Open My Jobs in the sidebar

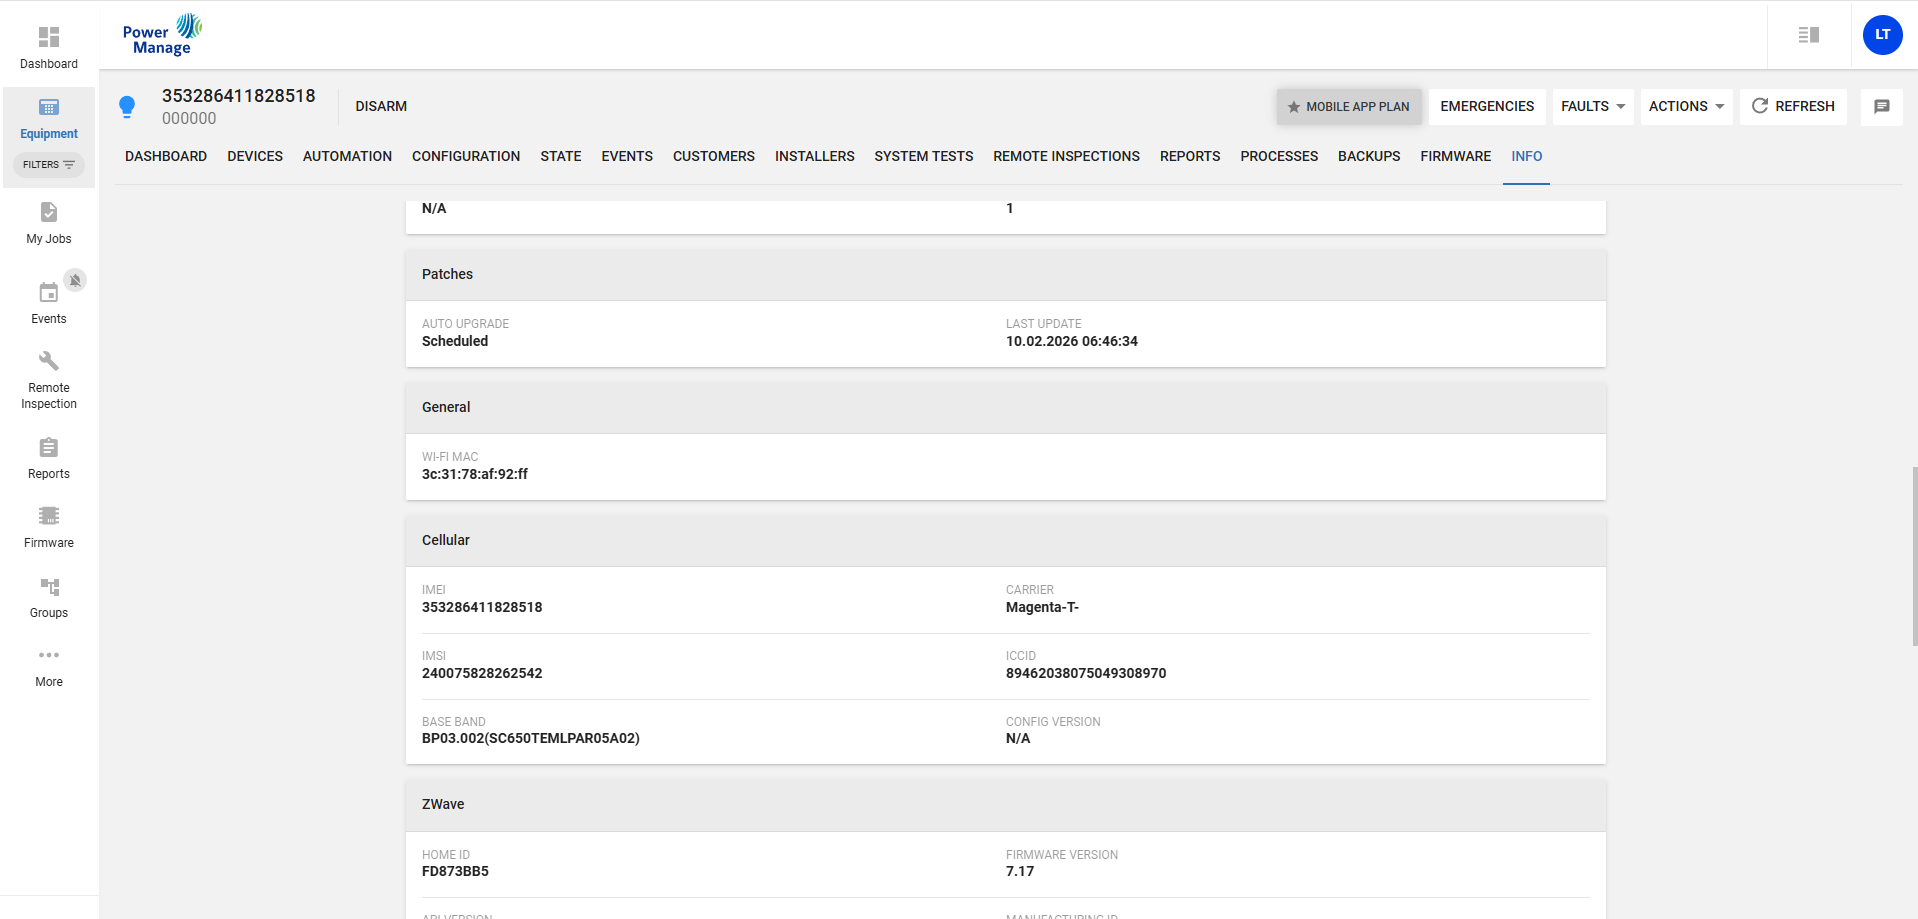48,213
